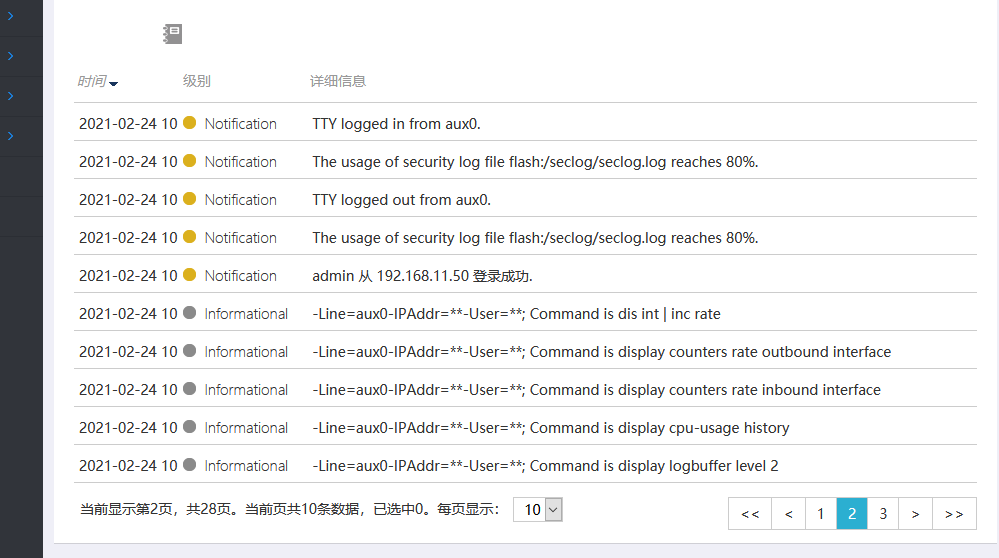
Task: Go to previous page with < button
Action: 789,513
